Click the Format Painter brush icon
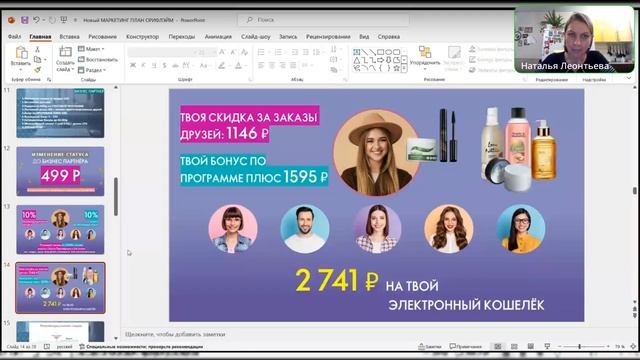The height and width of the screenshot is (360, 640). (37, 70)
